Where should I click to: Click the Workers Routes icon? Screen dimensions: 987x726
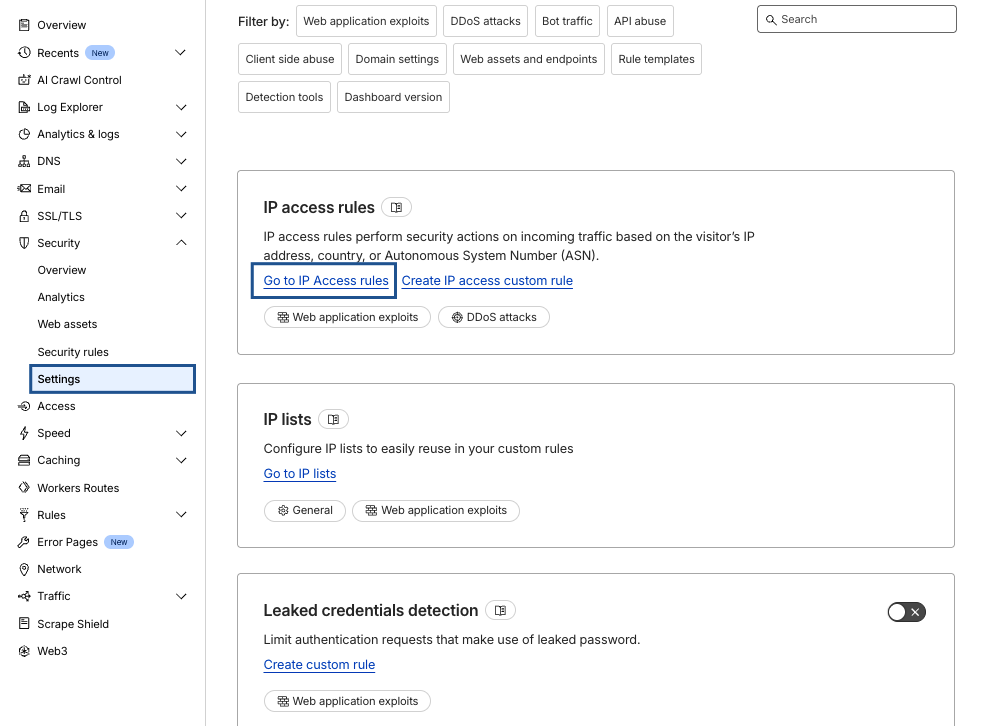[24, 487]
